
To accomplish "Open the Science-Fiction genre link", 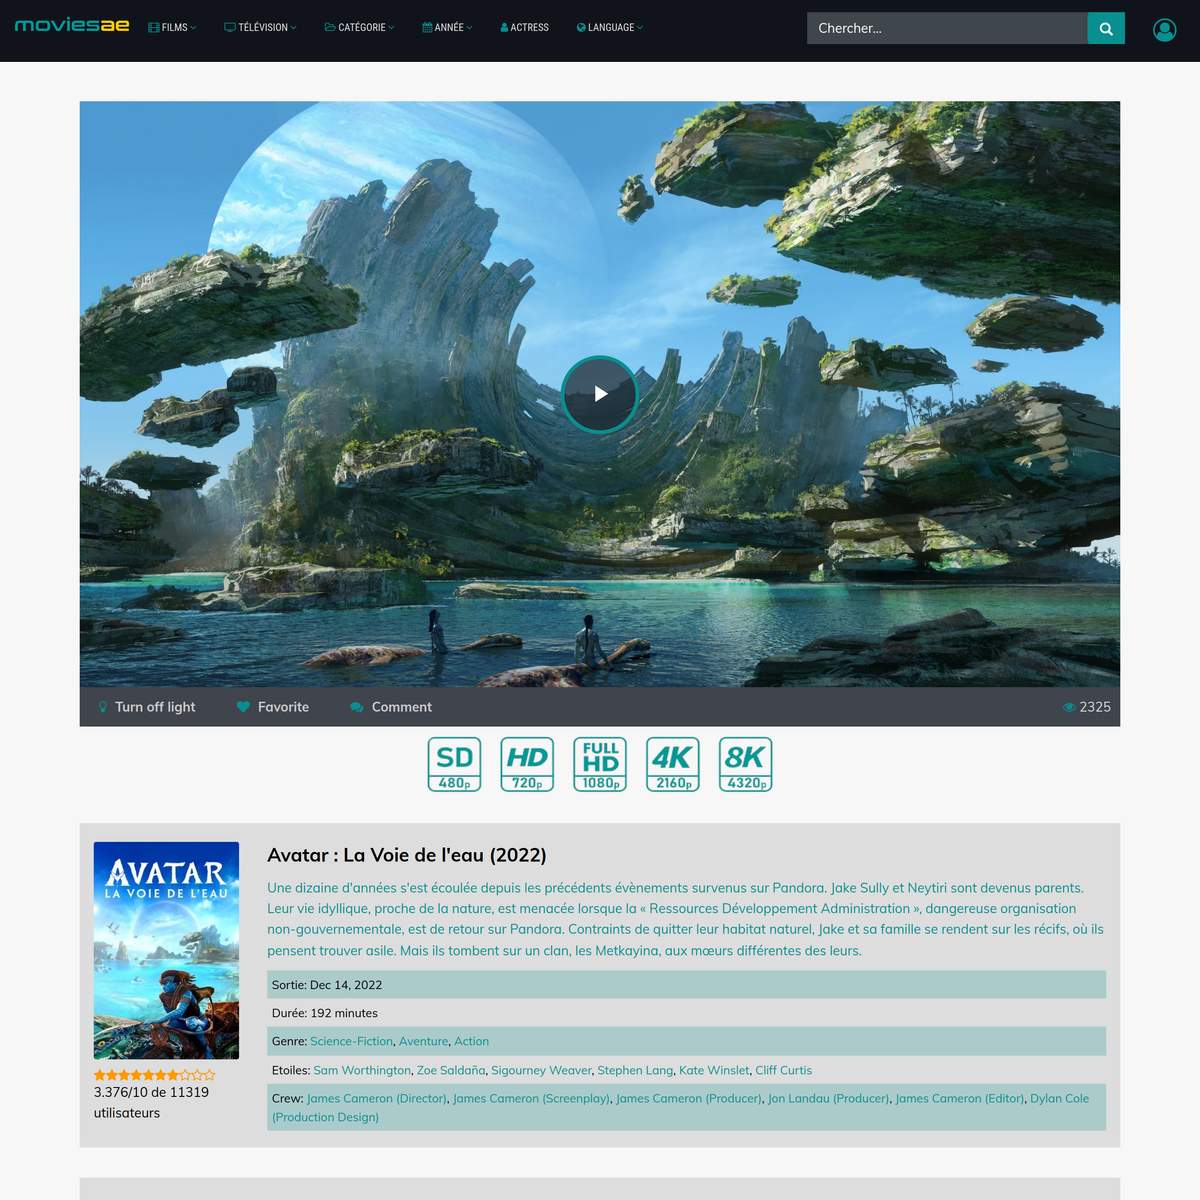I will pos(352,1041).
